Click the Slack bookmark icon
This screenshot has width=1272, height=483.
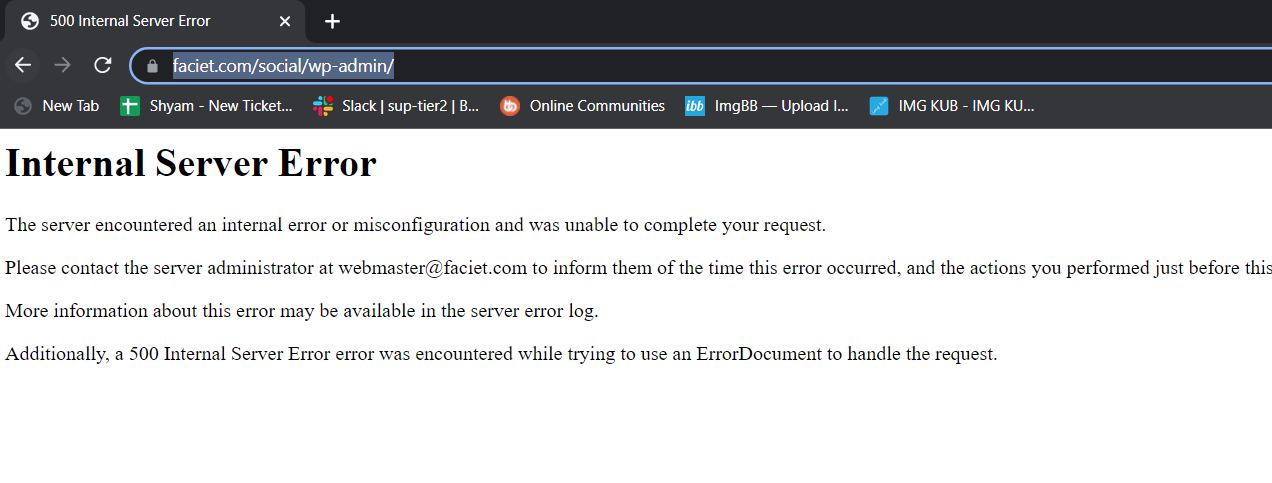[323, 106]
